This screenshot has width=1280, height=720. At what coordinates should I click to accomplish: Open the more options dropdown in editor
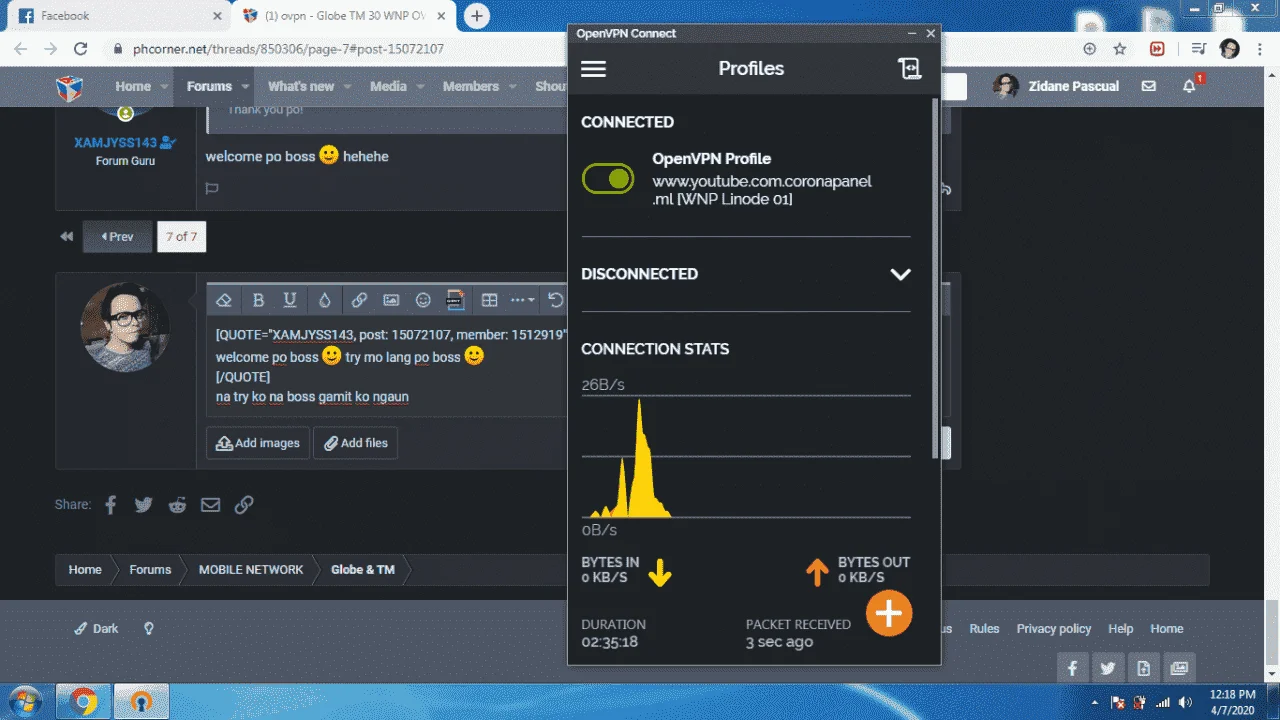pos(522,300)
